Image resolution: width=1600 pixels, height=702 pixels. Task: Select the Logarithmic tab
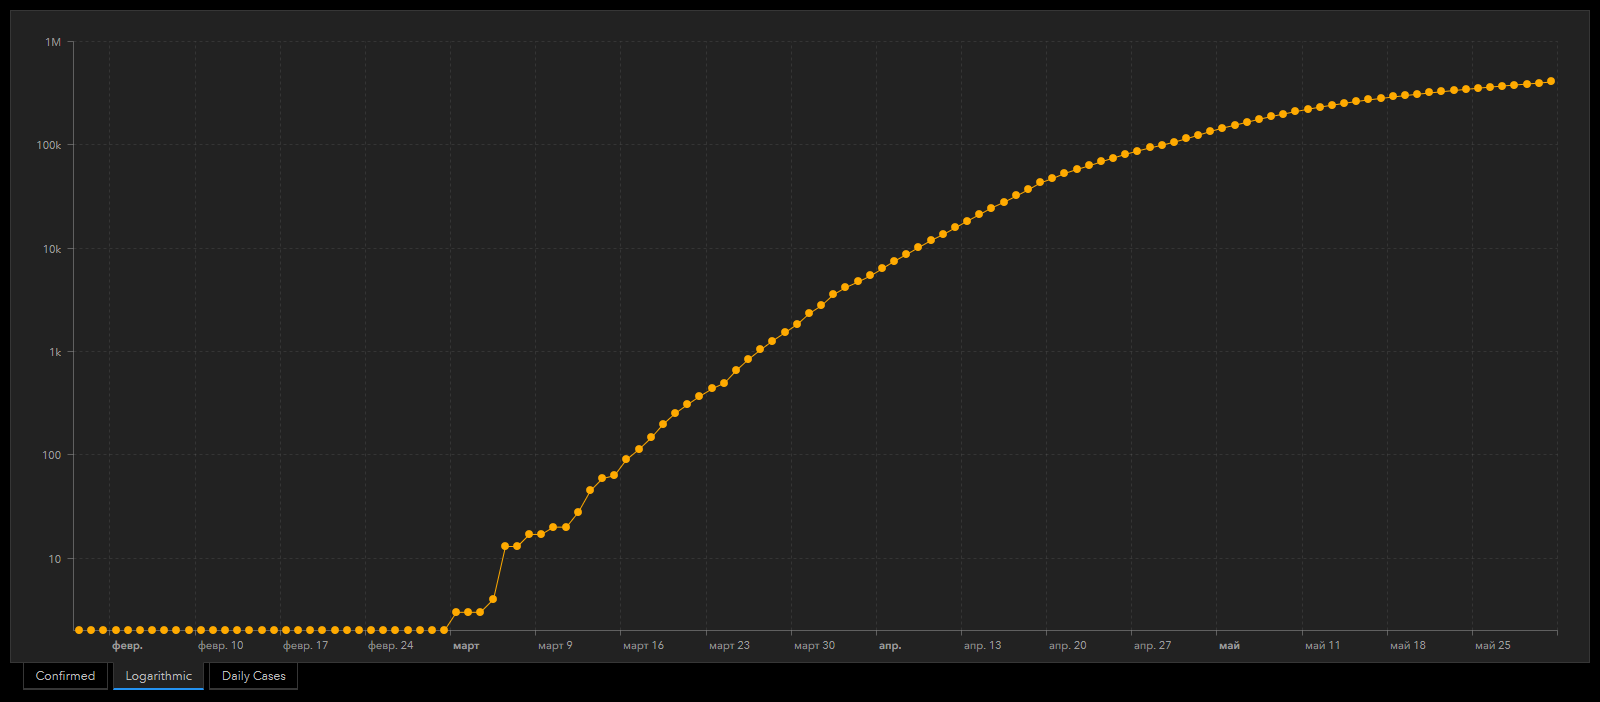(158, 676)
